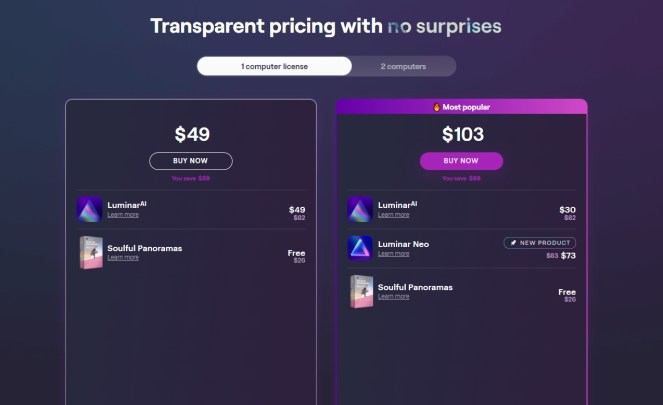Screen dimensions: 663x405
Task: Click the fire icon beside Most popular
Action: pos(436,107)
